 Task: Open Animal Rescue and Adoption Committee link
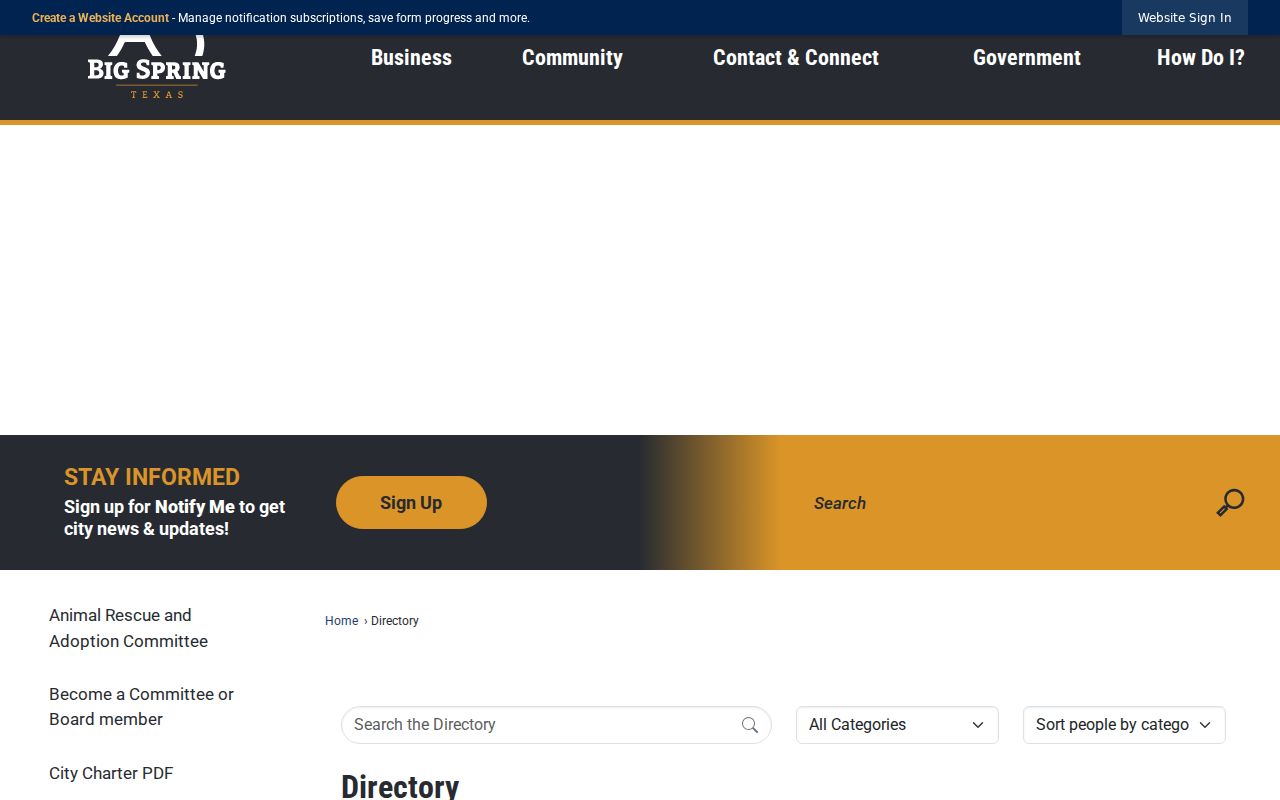pyautogui.click(x=128, y=628)
